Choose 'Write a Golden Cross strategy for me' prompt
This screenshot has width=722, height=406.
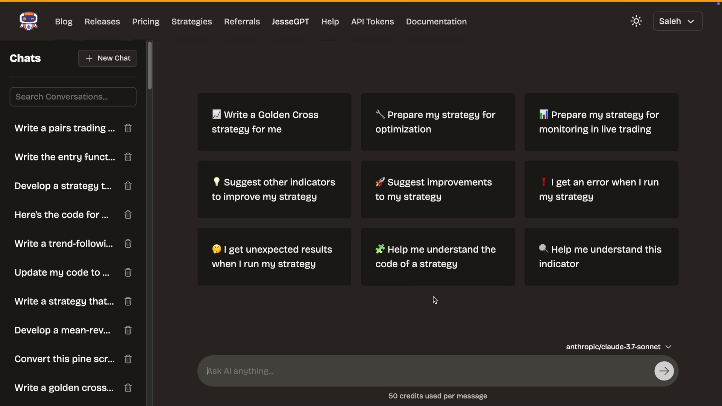274,122
